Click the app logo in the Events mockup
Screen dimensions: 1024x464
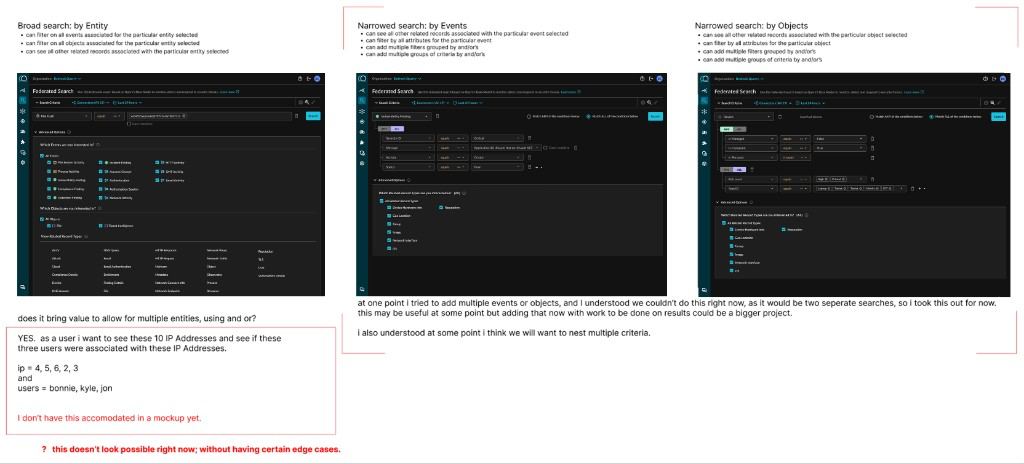pos(362,78)
